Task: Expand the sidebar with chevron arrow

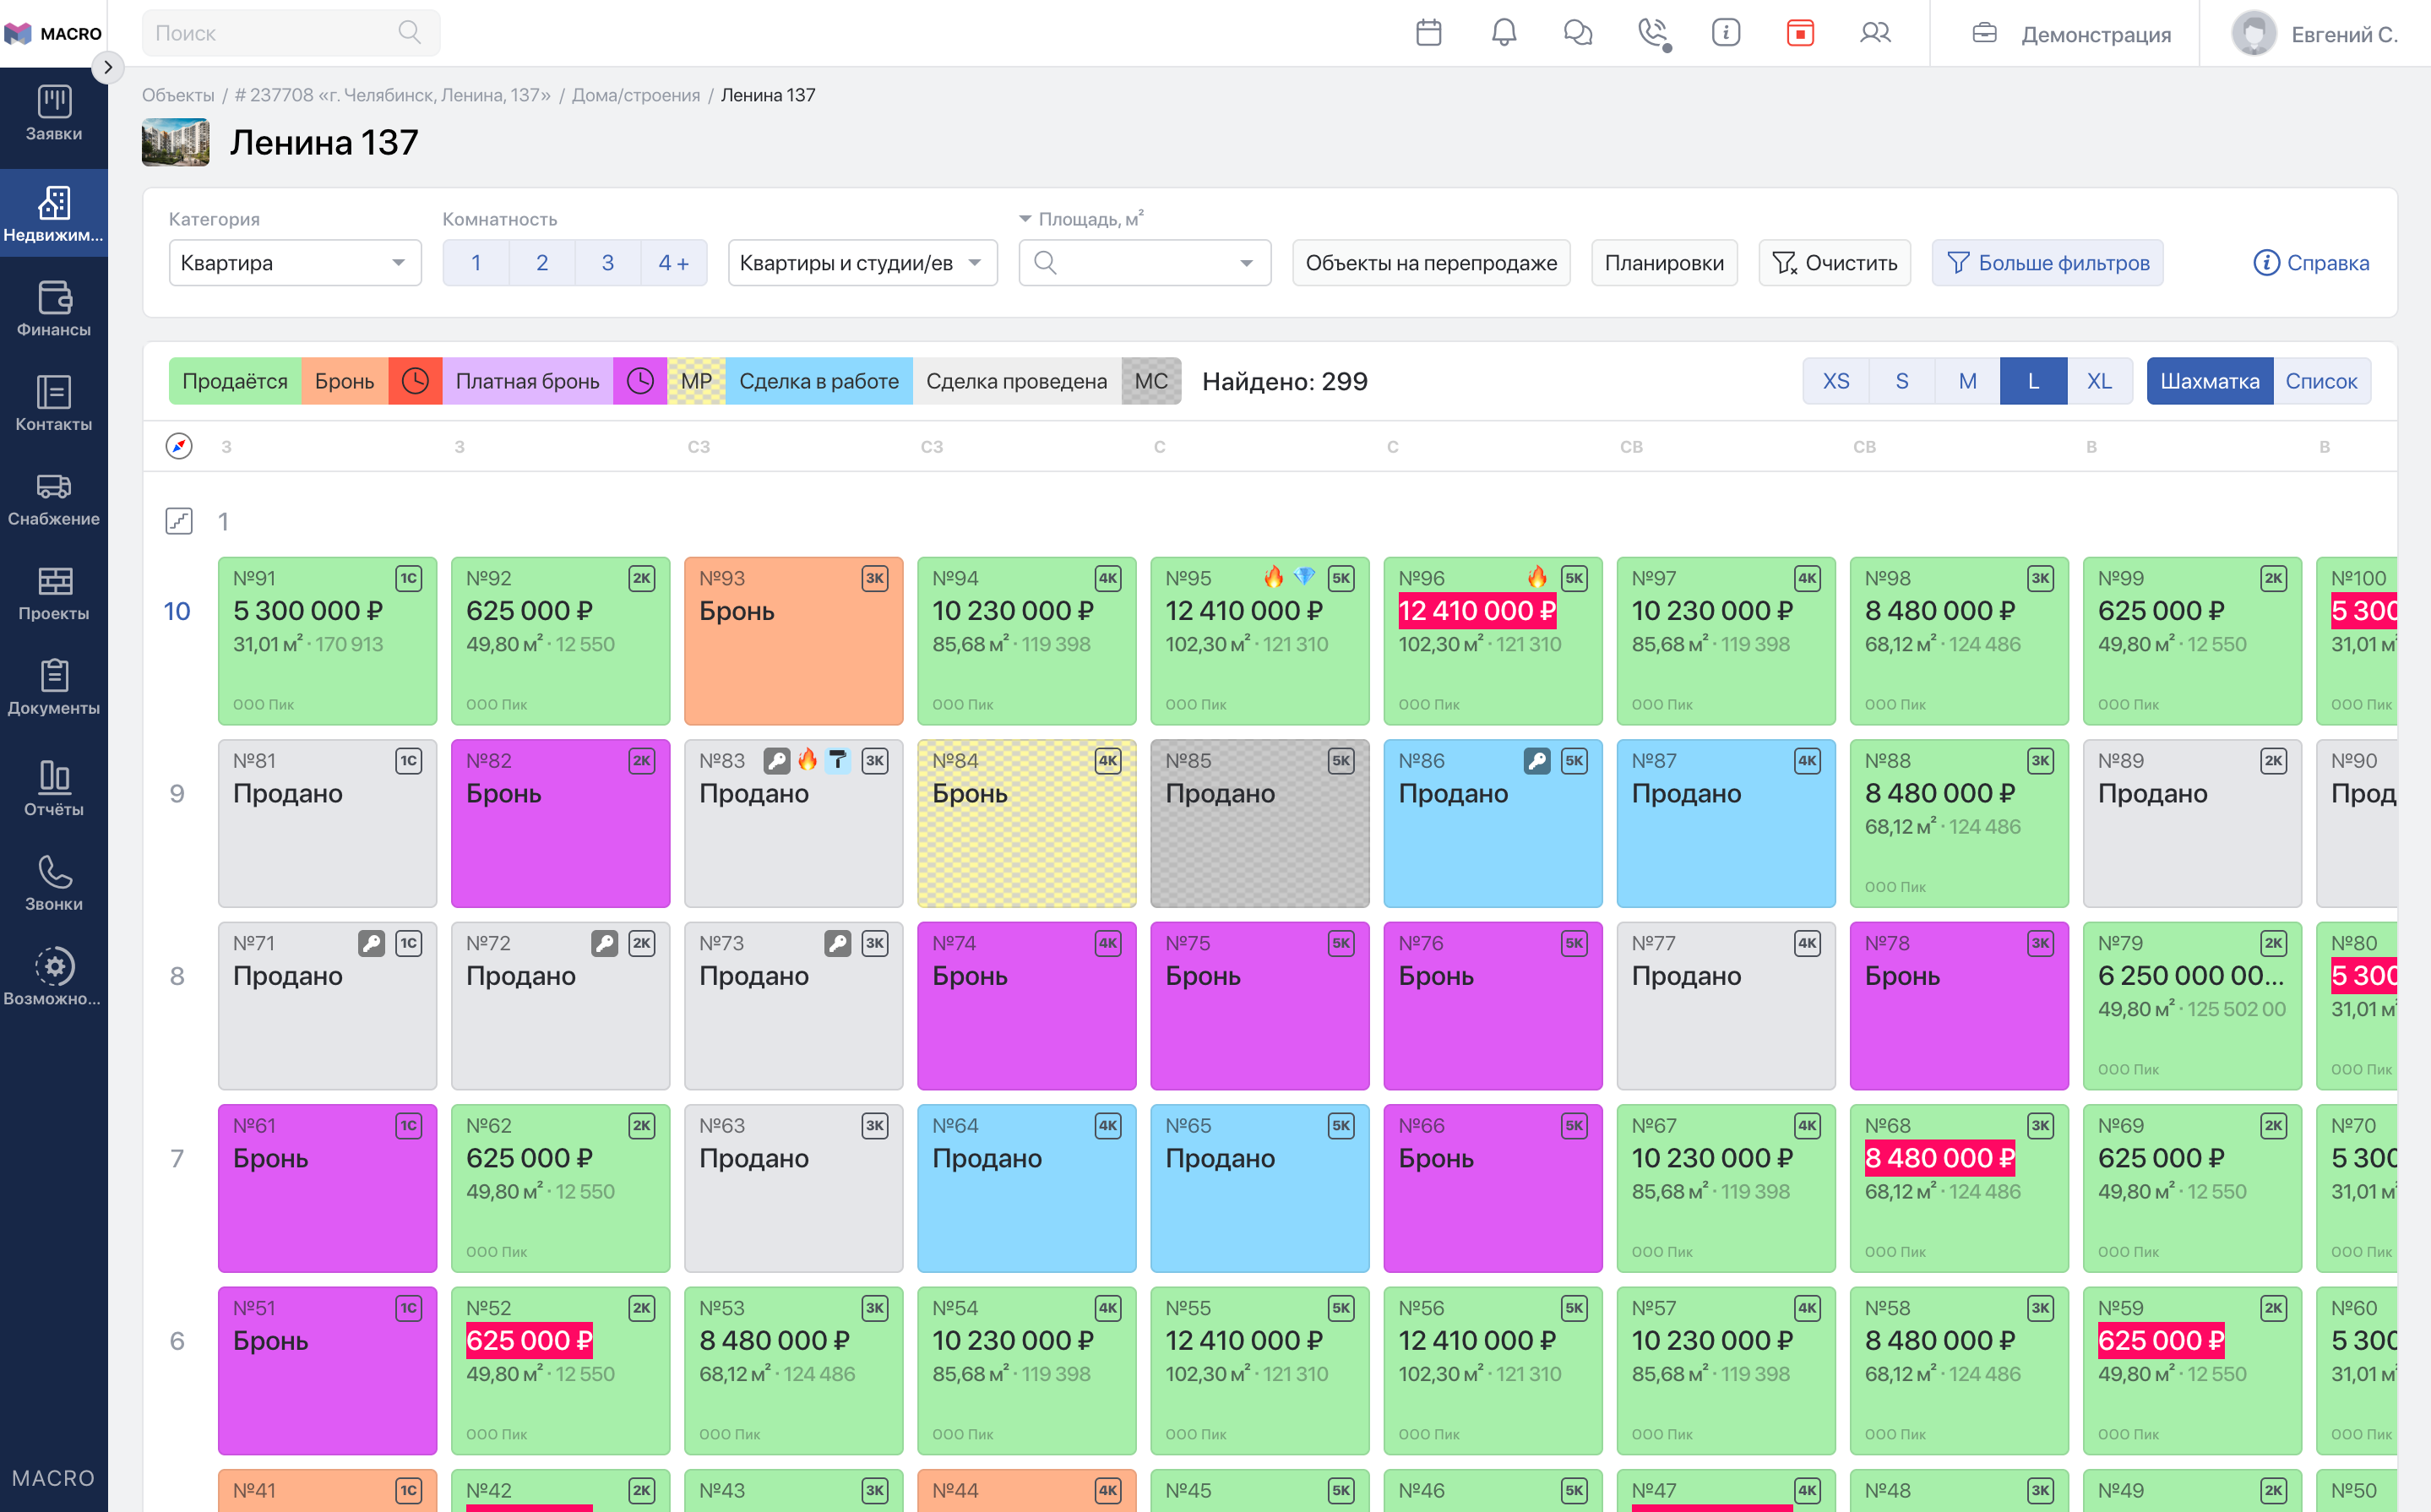Action: click(108, 68)
